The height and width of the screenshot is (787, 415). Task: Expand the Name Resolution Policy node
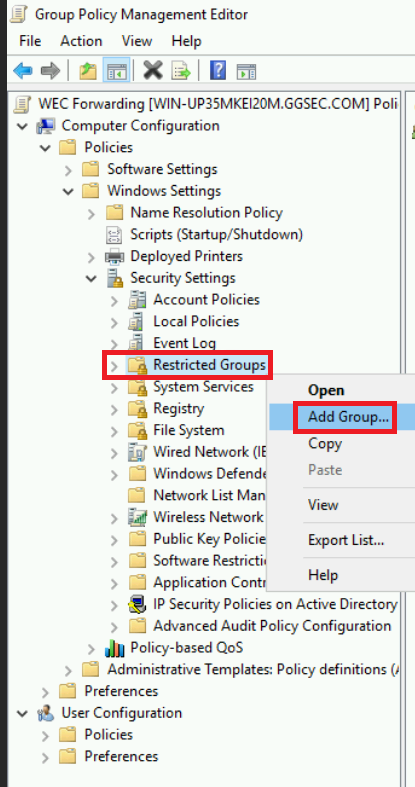(x=91, y=213)
